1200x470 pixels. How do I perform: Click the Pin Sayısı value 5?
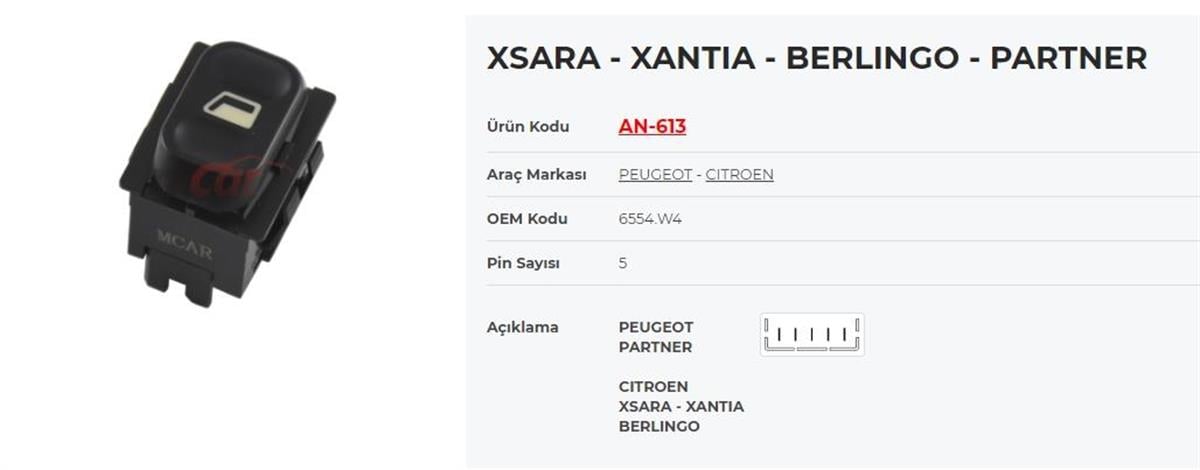pos(623,263)
